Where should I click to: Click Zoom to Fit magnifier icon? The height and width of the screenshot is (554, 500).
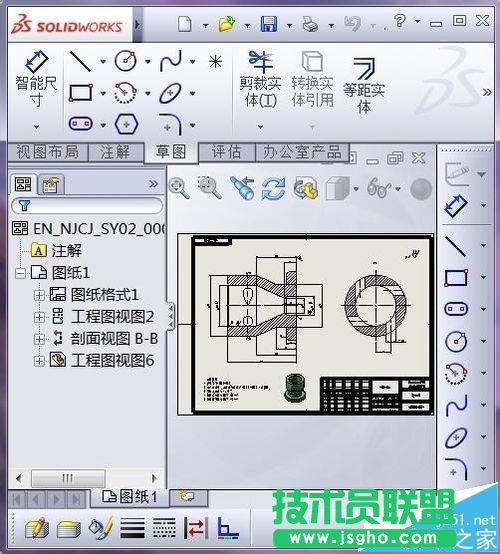tap(179, 188)
